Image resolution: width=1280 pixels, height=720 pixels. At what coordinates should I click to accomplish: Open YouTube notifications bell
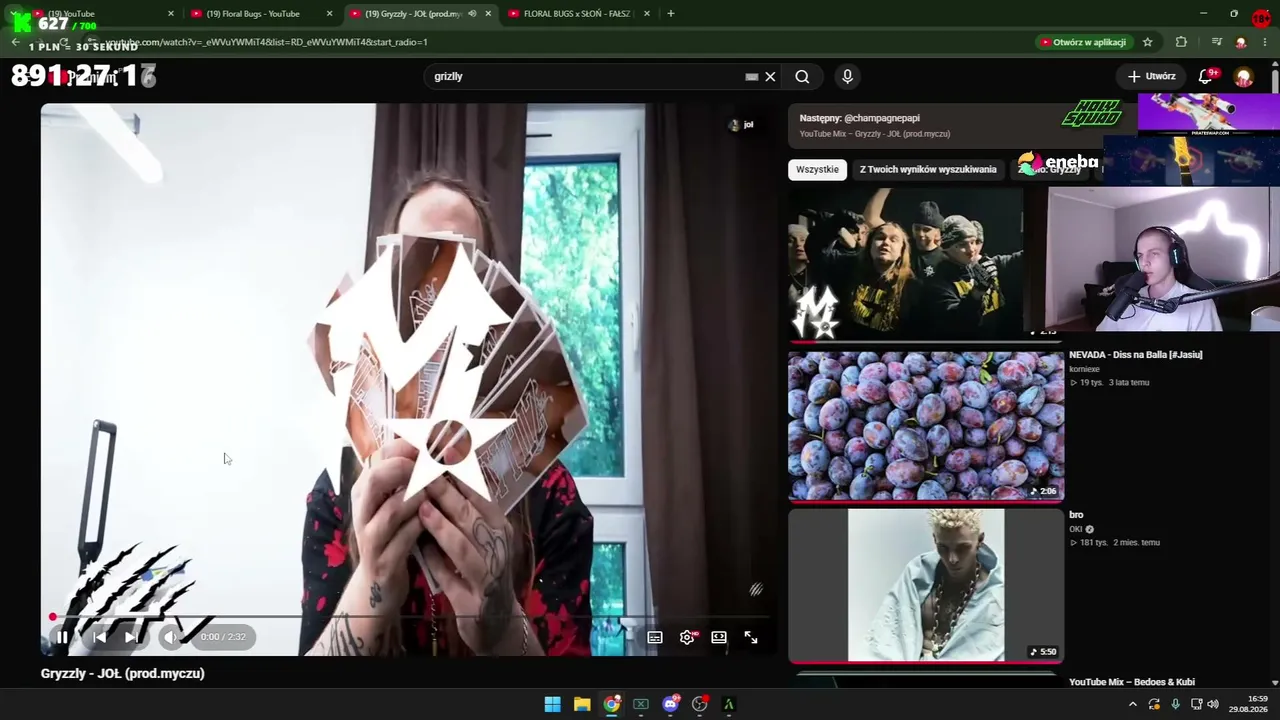[1206, 76]
